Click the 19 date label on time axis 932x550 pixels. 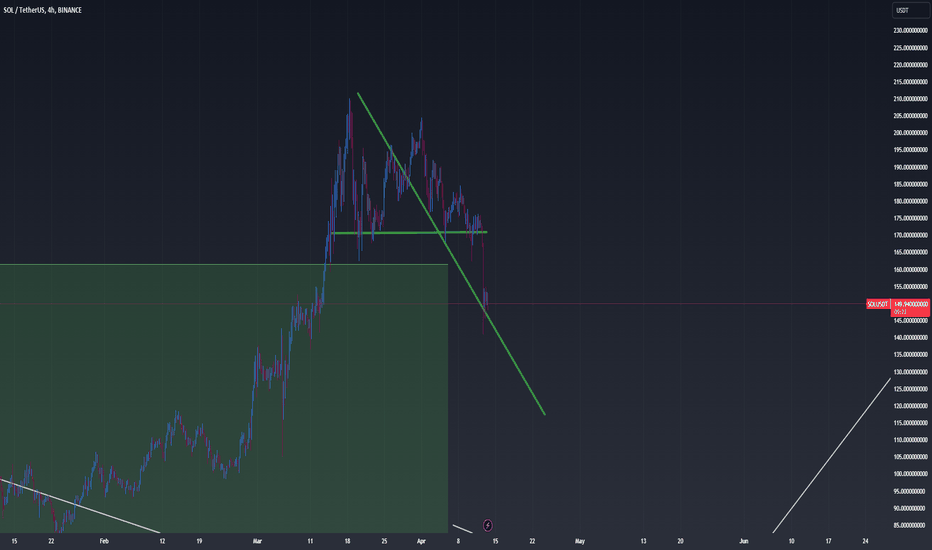[199, 541]
